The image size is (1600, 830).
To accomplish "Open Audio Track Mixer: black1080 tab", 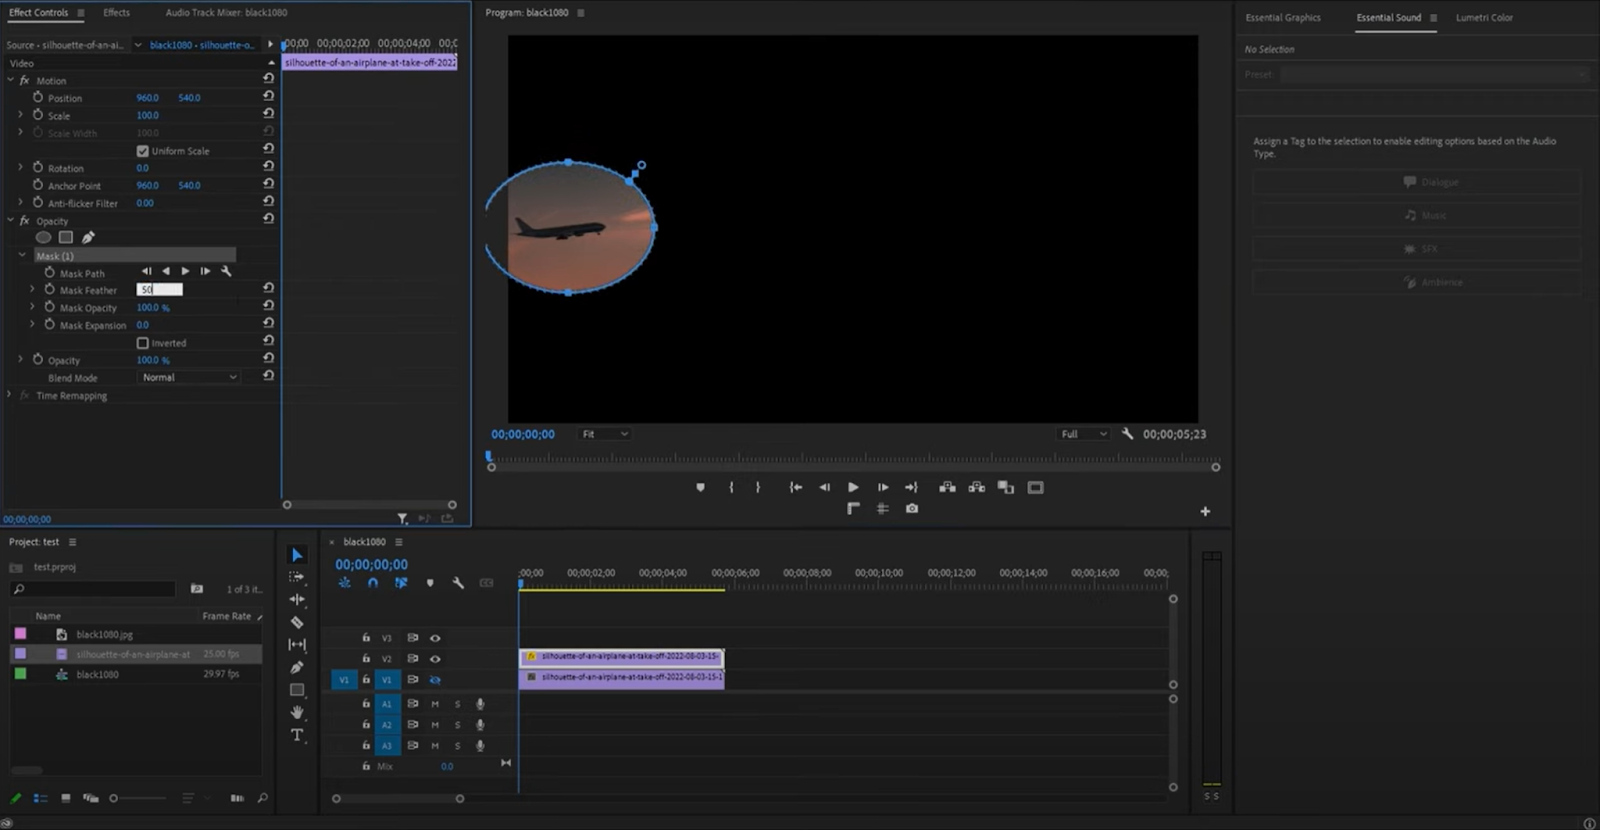I will pyautogui.click(x=226, y=13).
